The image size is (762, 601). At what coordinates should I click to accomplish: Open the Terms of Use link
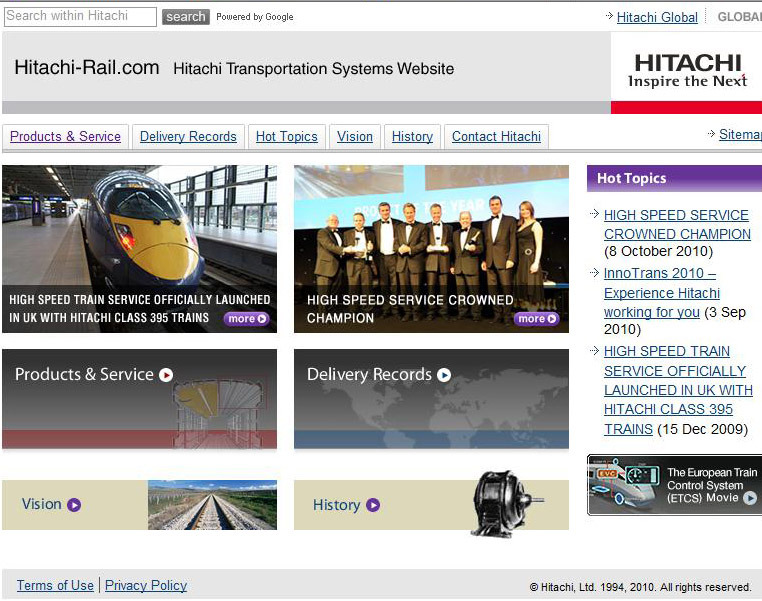click(x=55, y=585)
